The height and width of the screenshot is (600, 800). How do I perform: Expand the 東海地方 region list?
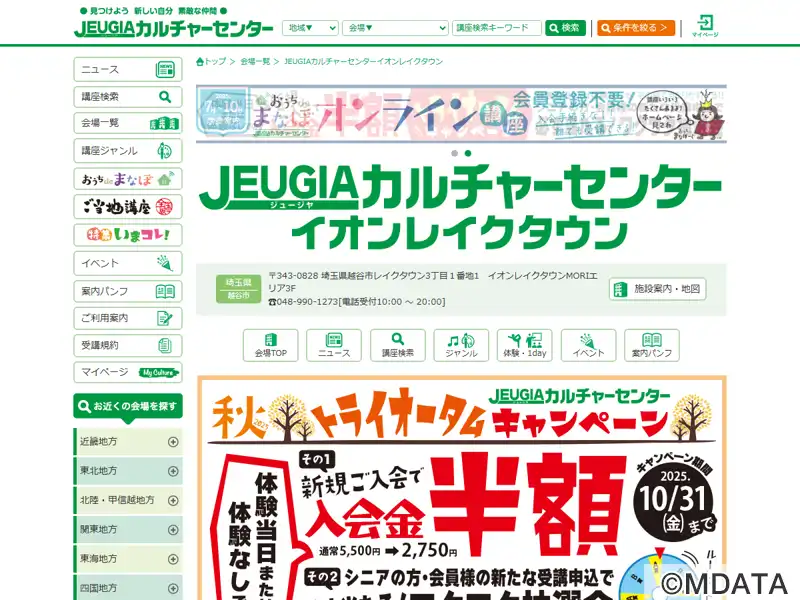(x=128, y=559)
